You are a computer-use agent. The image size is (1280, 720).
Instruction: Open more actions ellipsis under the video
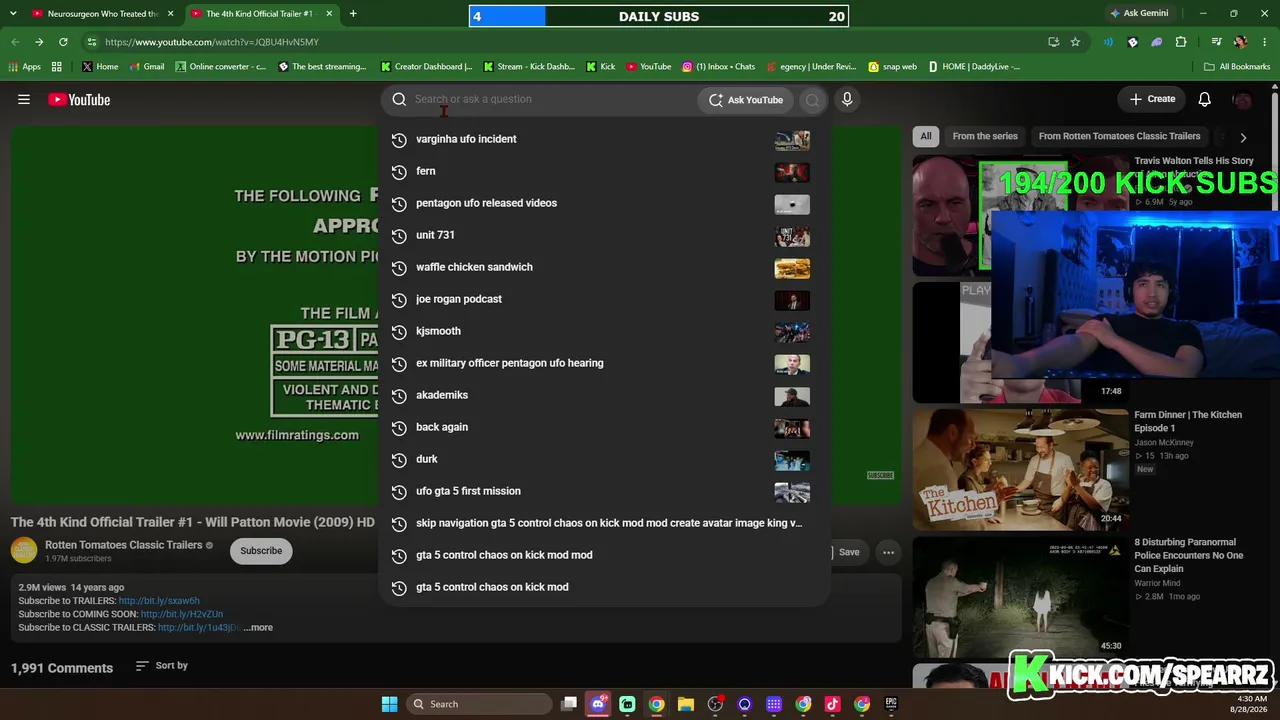click(x=888, y=552)
